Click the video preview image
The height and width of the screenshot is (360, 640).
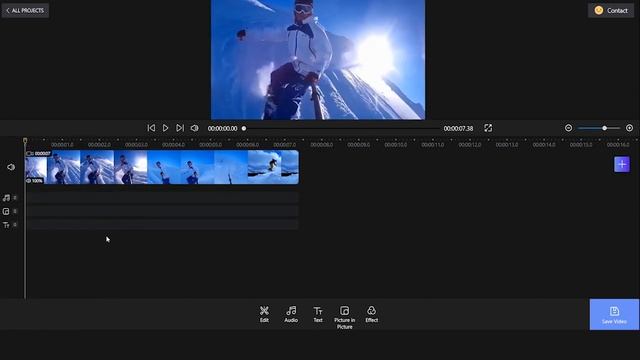click(x=318, y=60)
